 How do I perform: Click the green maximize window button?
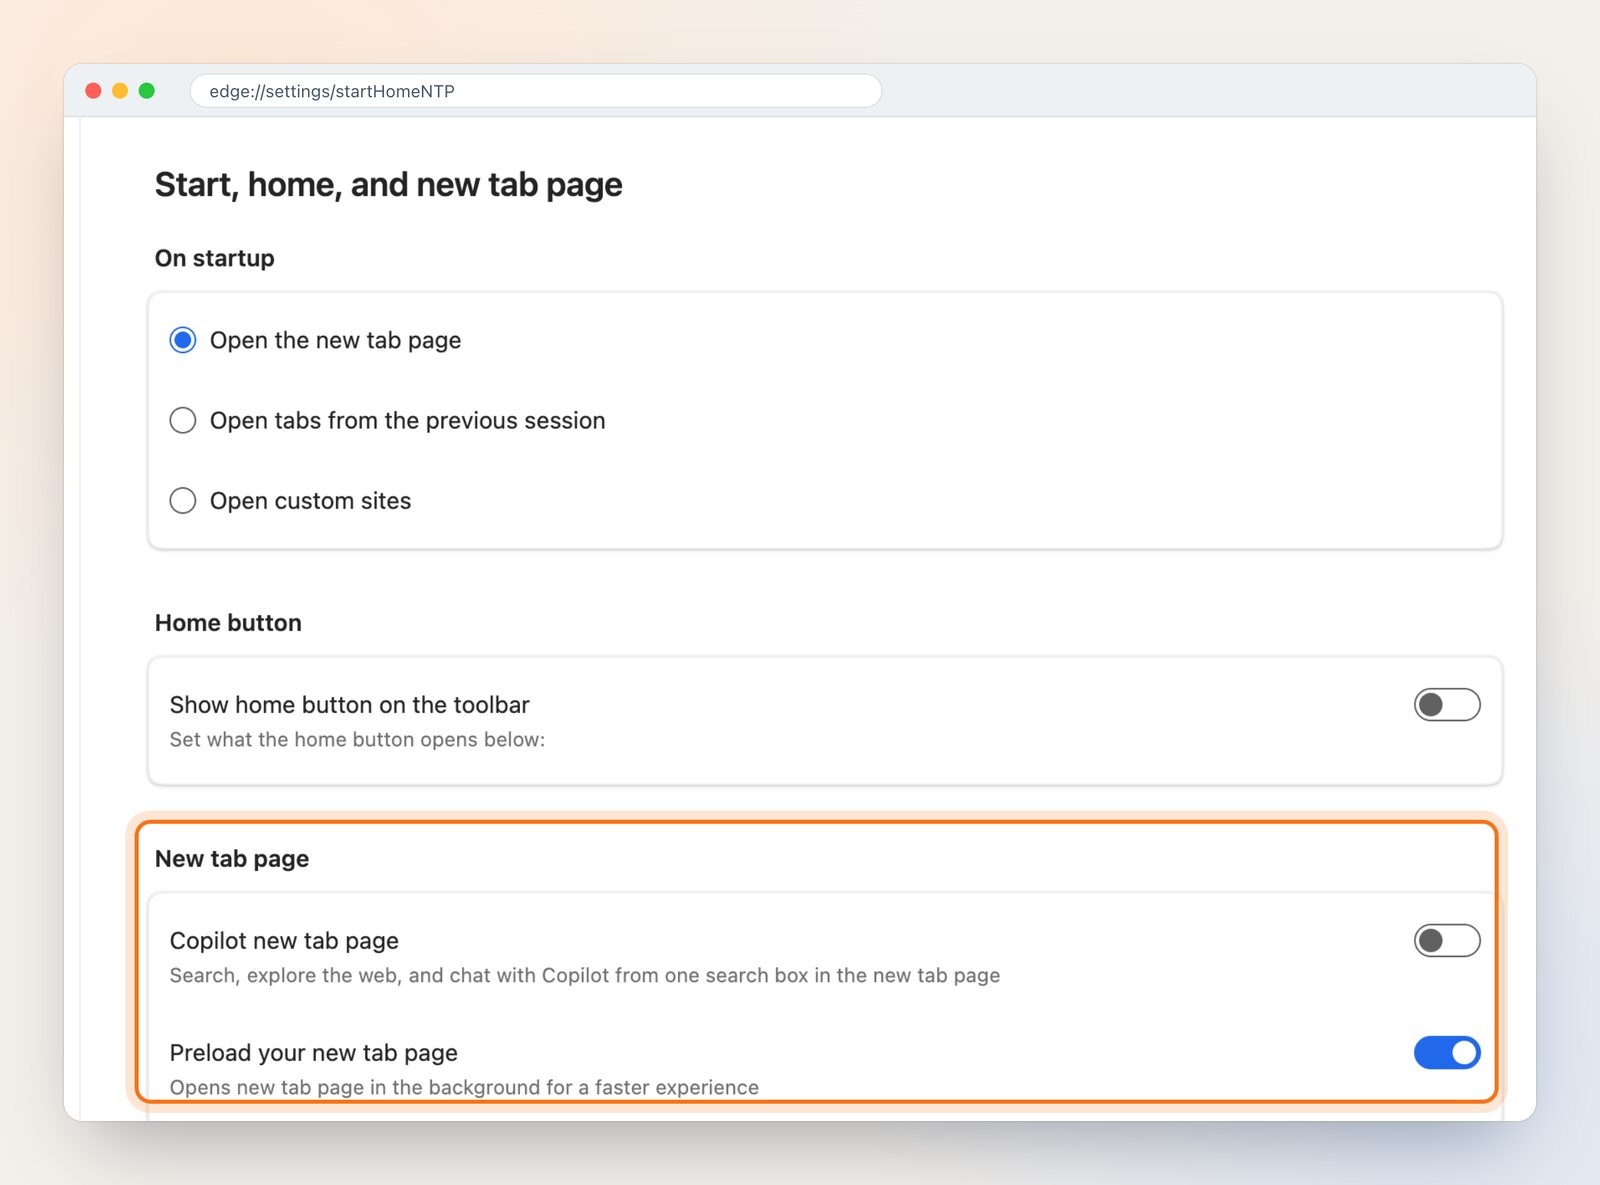(x=147, y=91)
